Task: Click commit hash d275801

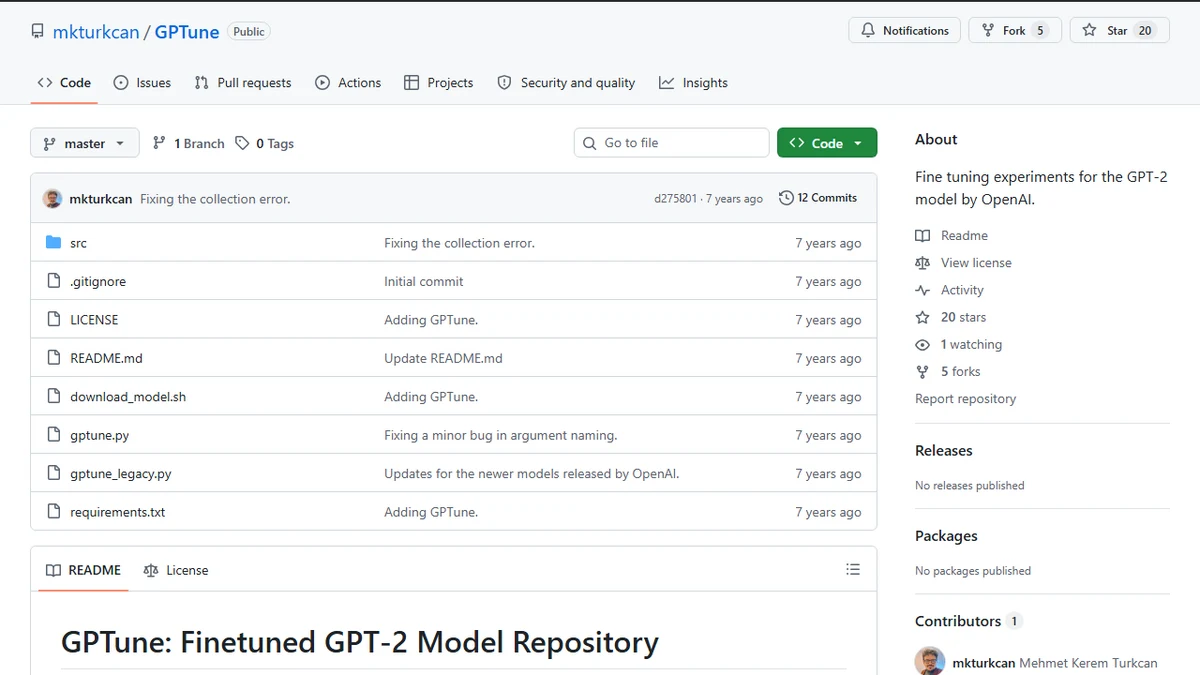Action: click(676, 199)
